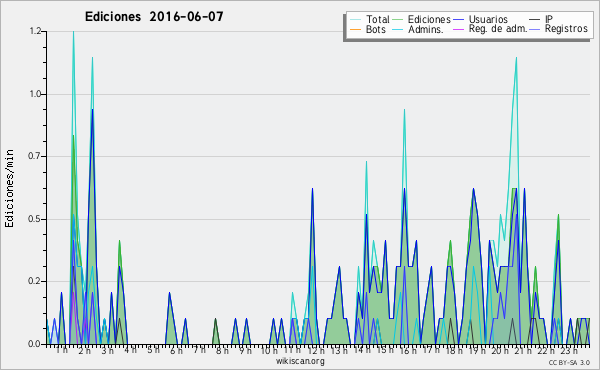Click the 12 h time axis marker
Image resolution: width=600 pixels, height=370 pixels.
[316, 350]
